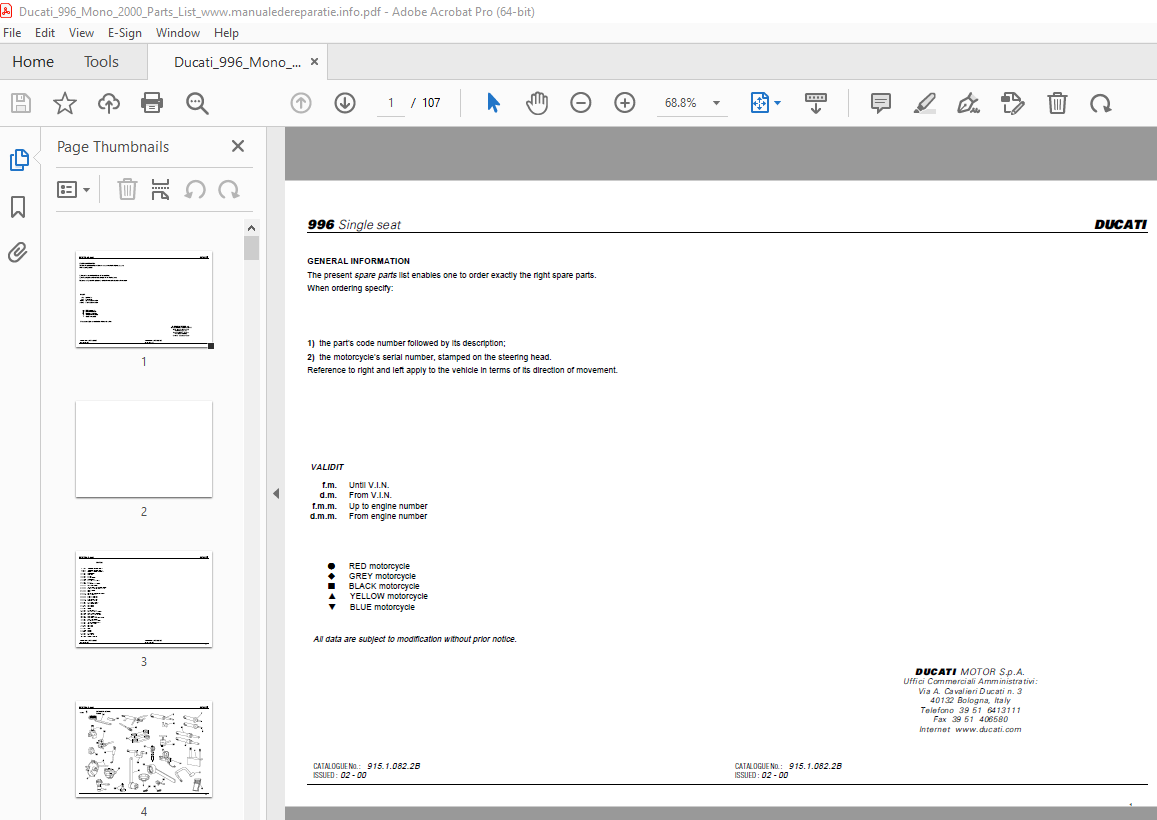Click the thumbnails scrollbar up arrow

(x=252, y=228)
